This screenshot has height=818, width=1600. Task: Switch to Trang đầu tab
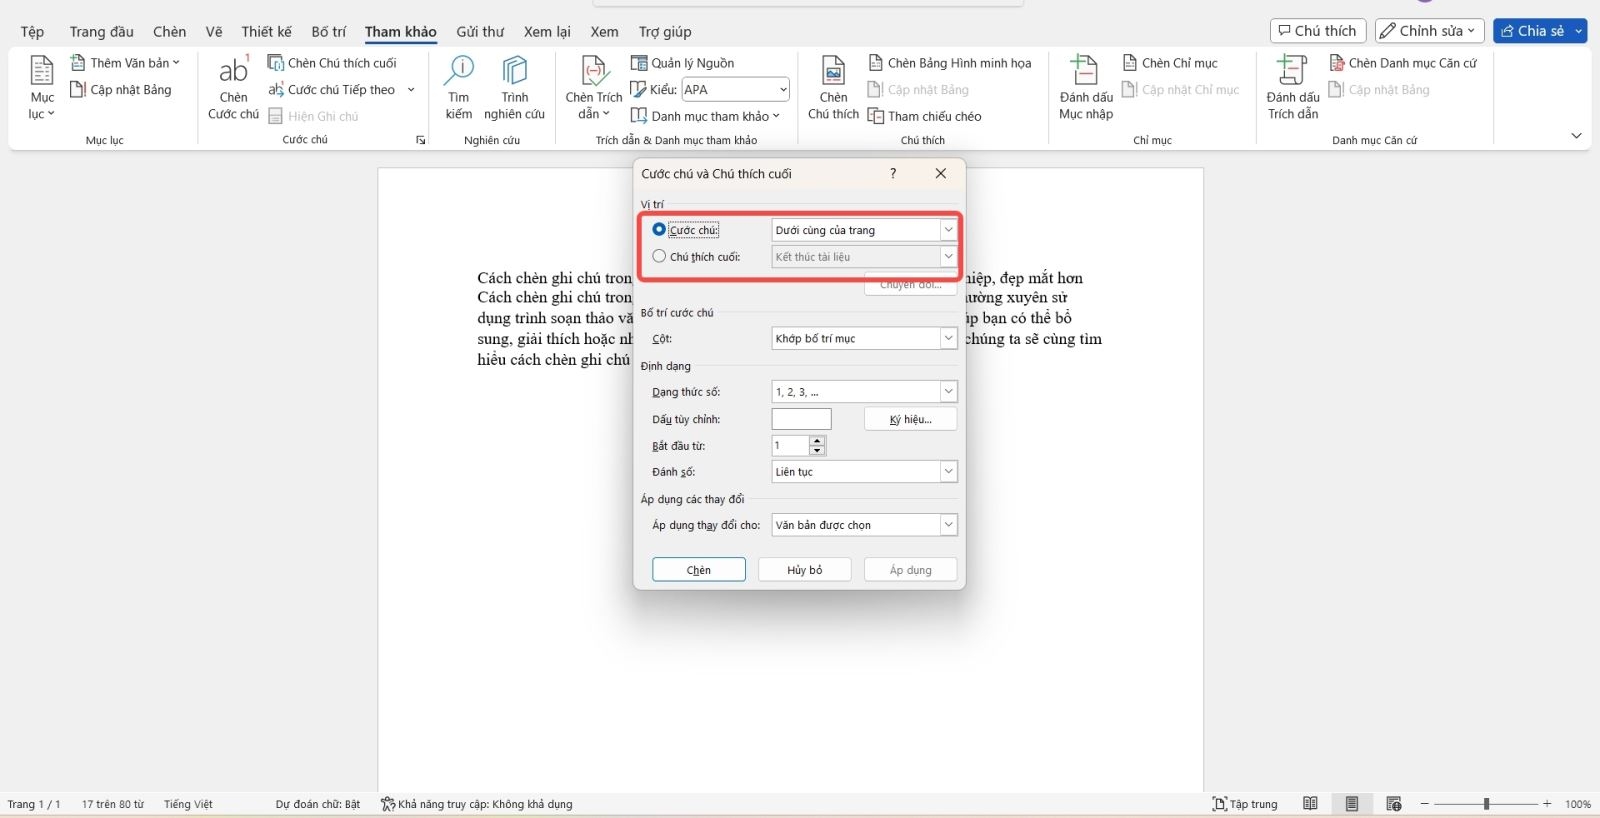[x=101, y=32]
